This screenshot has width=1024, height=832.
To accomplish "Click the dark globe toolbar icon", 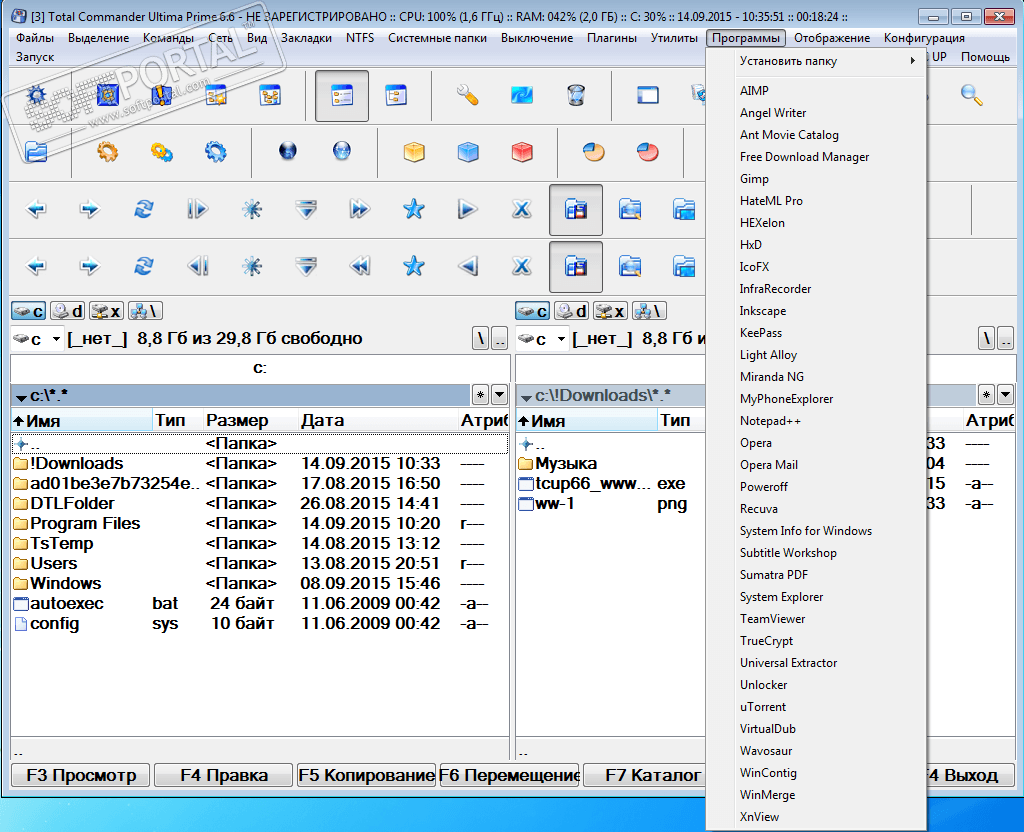I will 288,152.
